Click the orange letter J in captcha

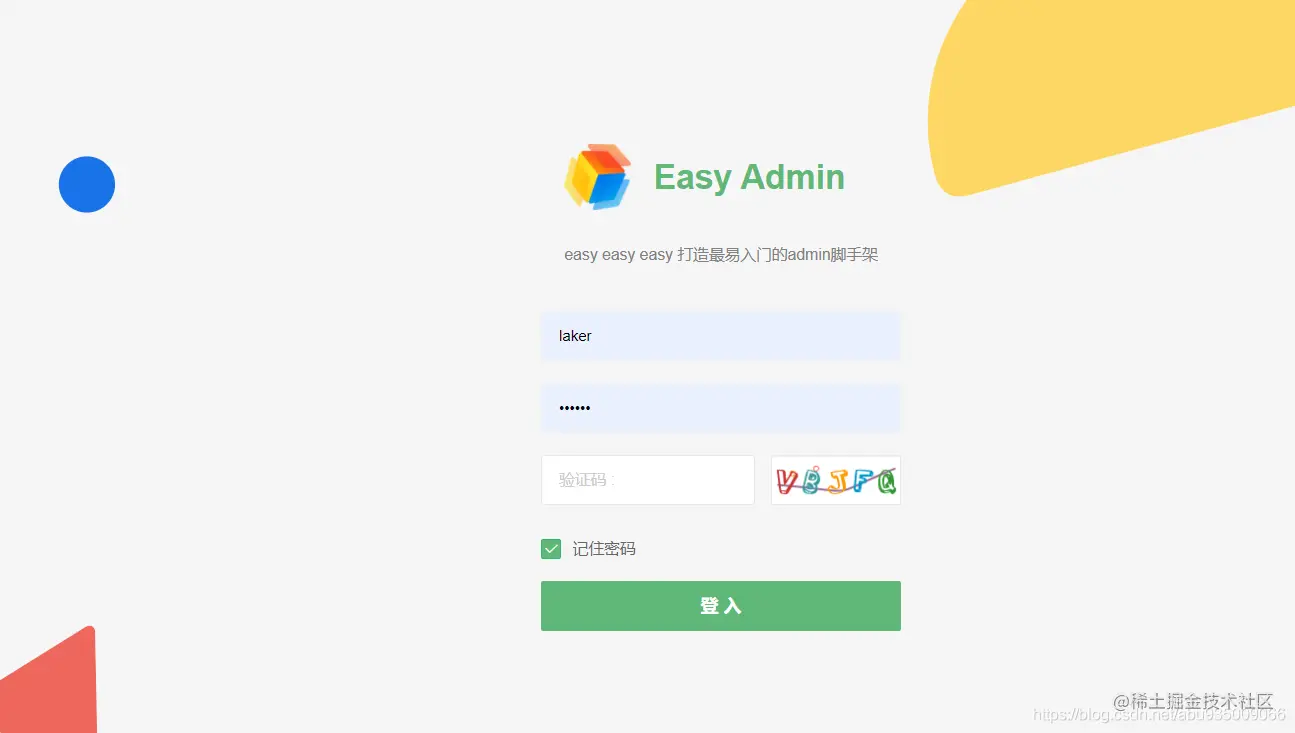[x=837, y=482]
